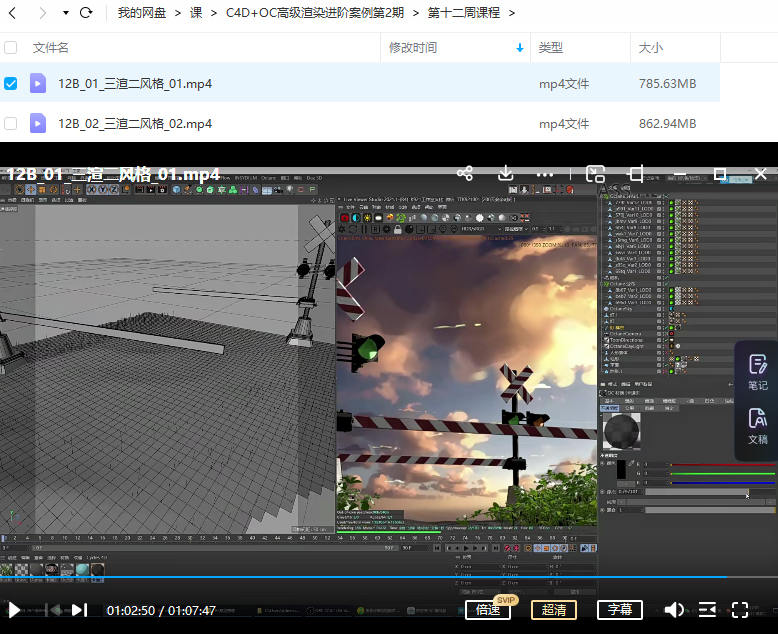Skip to the next video

(x=80, y=610)
